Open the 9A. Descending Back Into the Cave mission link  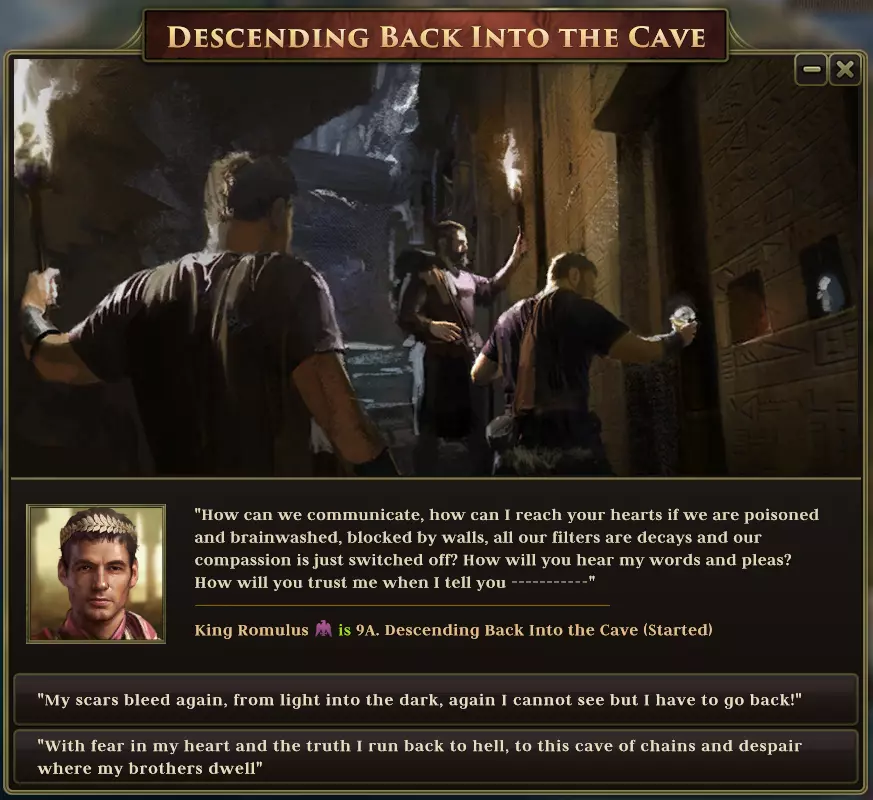click(534, 630)
